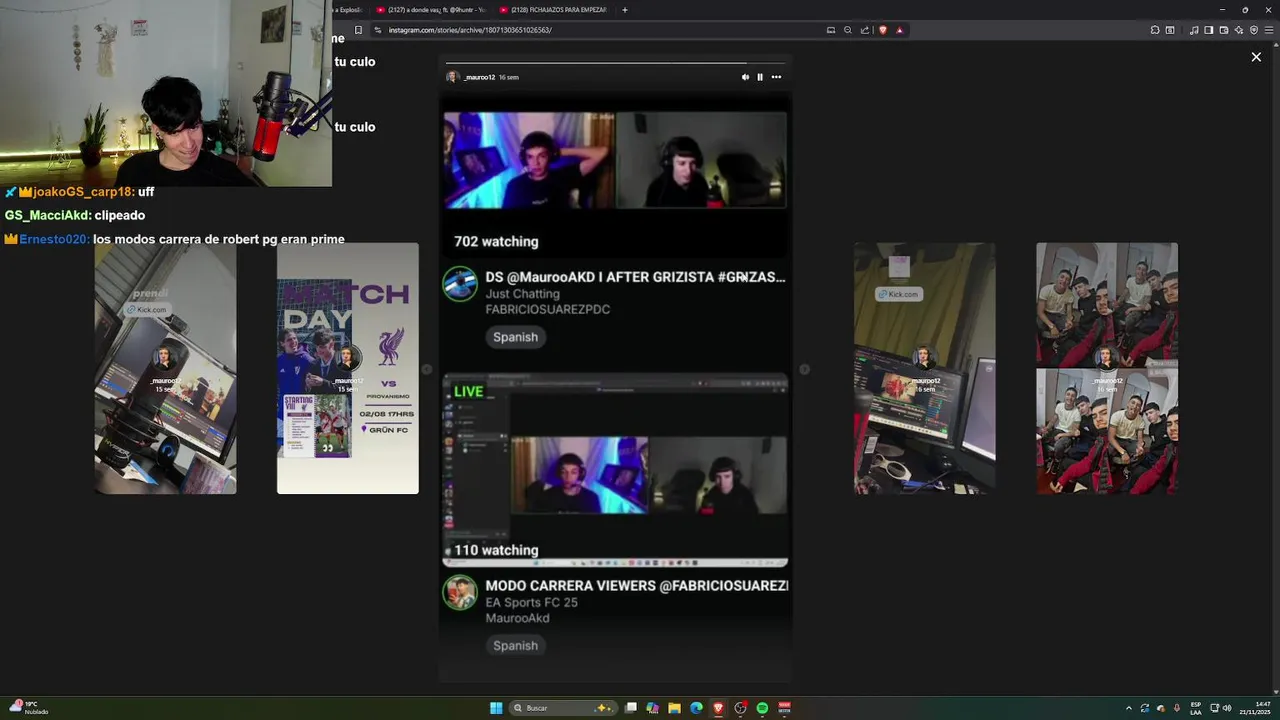Click the zoom magnifier icon in address bar
Image resolution: width=1280 pixels, height=720 pixels.
point(847,30)
